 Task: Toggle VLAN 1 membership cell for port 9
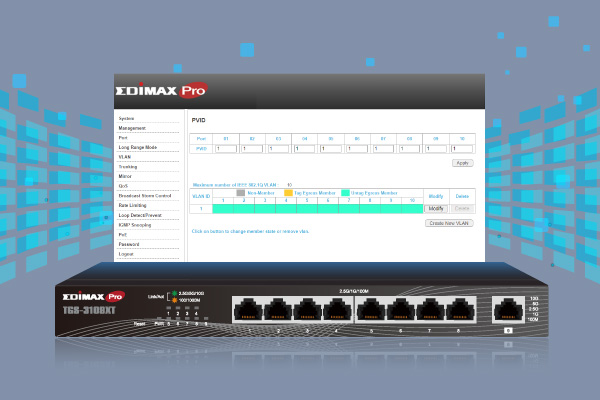(x=391, y=209)
